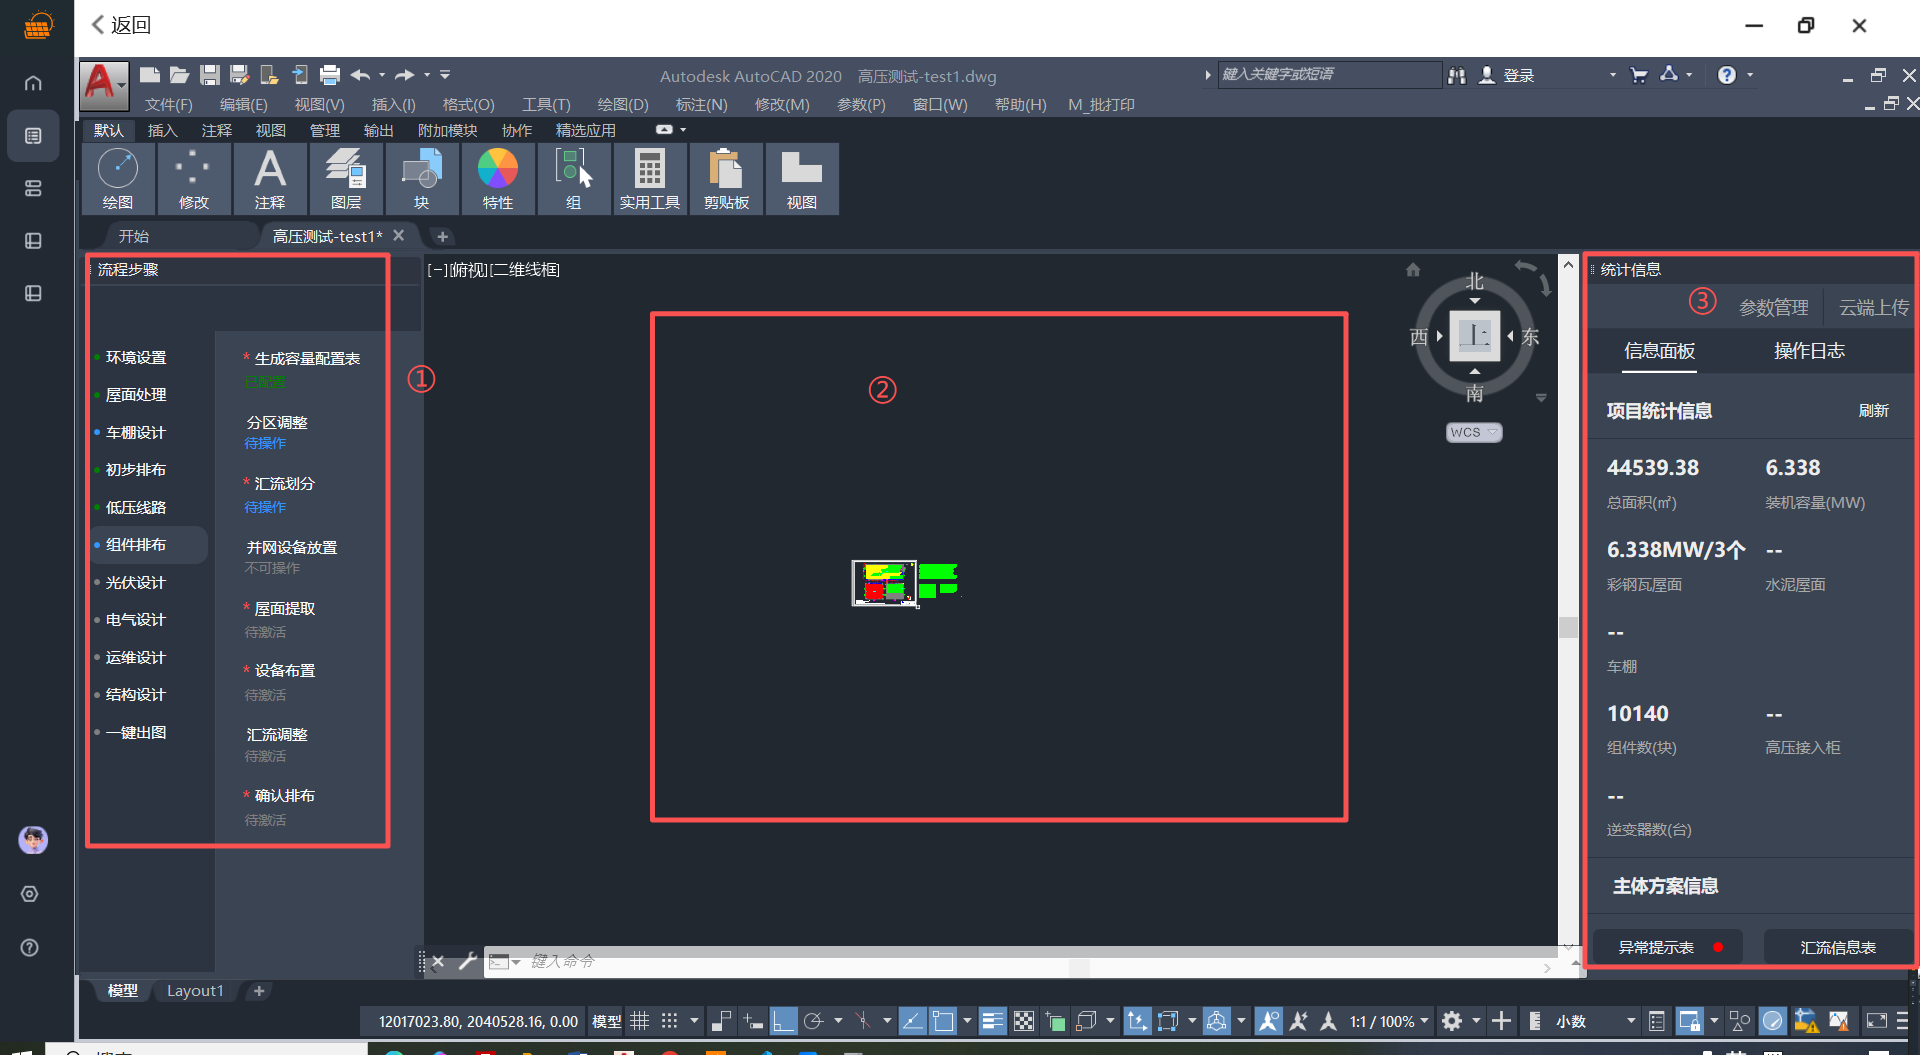This screenshot has width=1920, height=1055.
Task: Select 光伏设计 in the workflow steps
Action: 136,582
